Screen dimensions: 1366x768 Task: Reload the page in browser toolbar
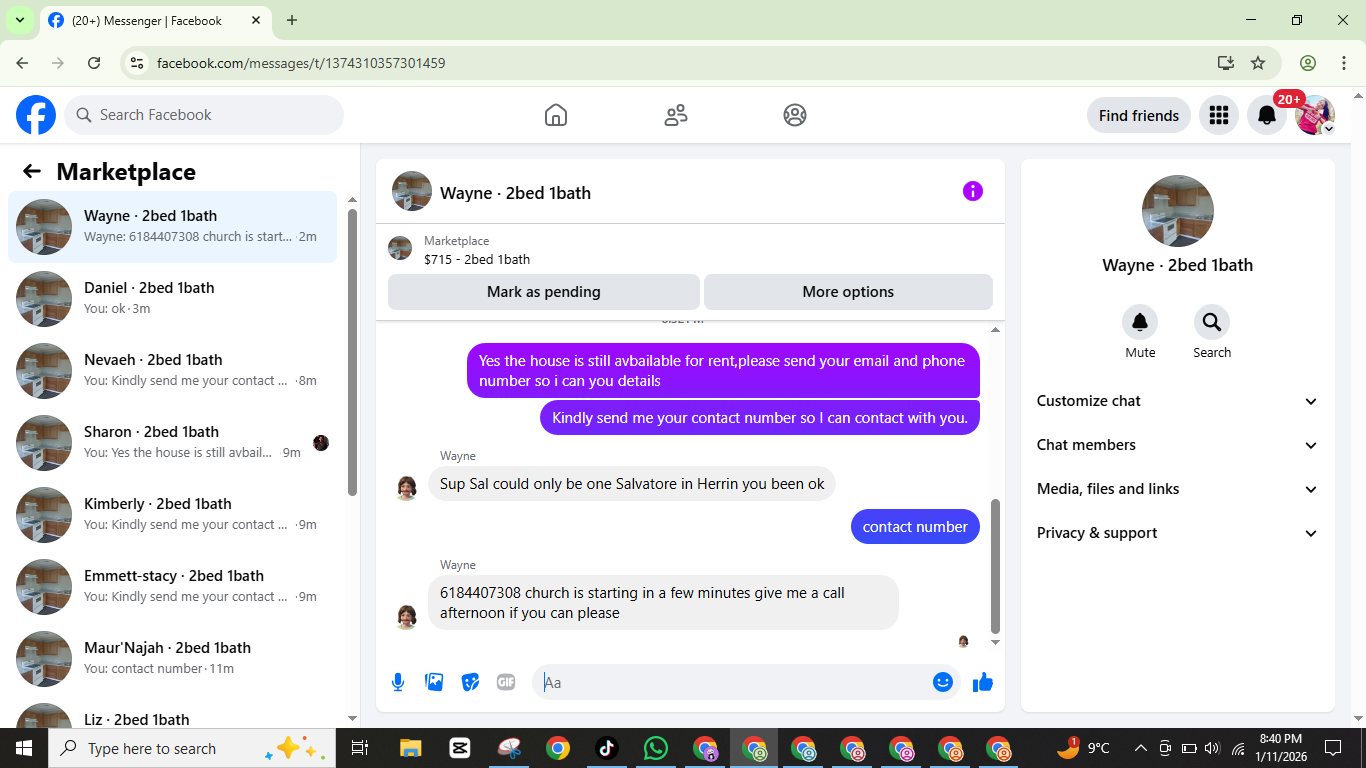pyautogui.click(x=94, y=63)
